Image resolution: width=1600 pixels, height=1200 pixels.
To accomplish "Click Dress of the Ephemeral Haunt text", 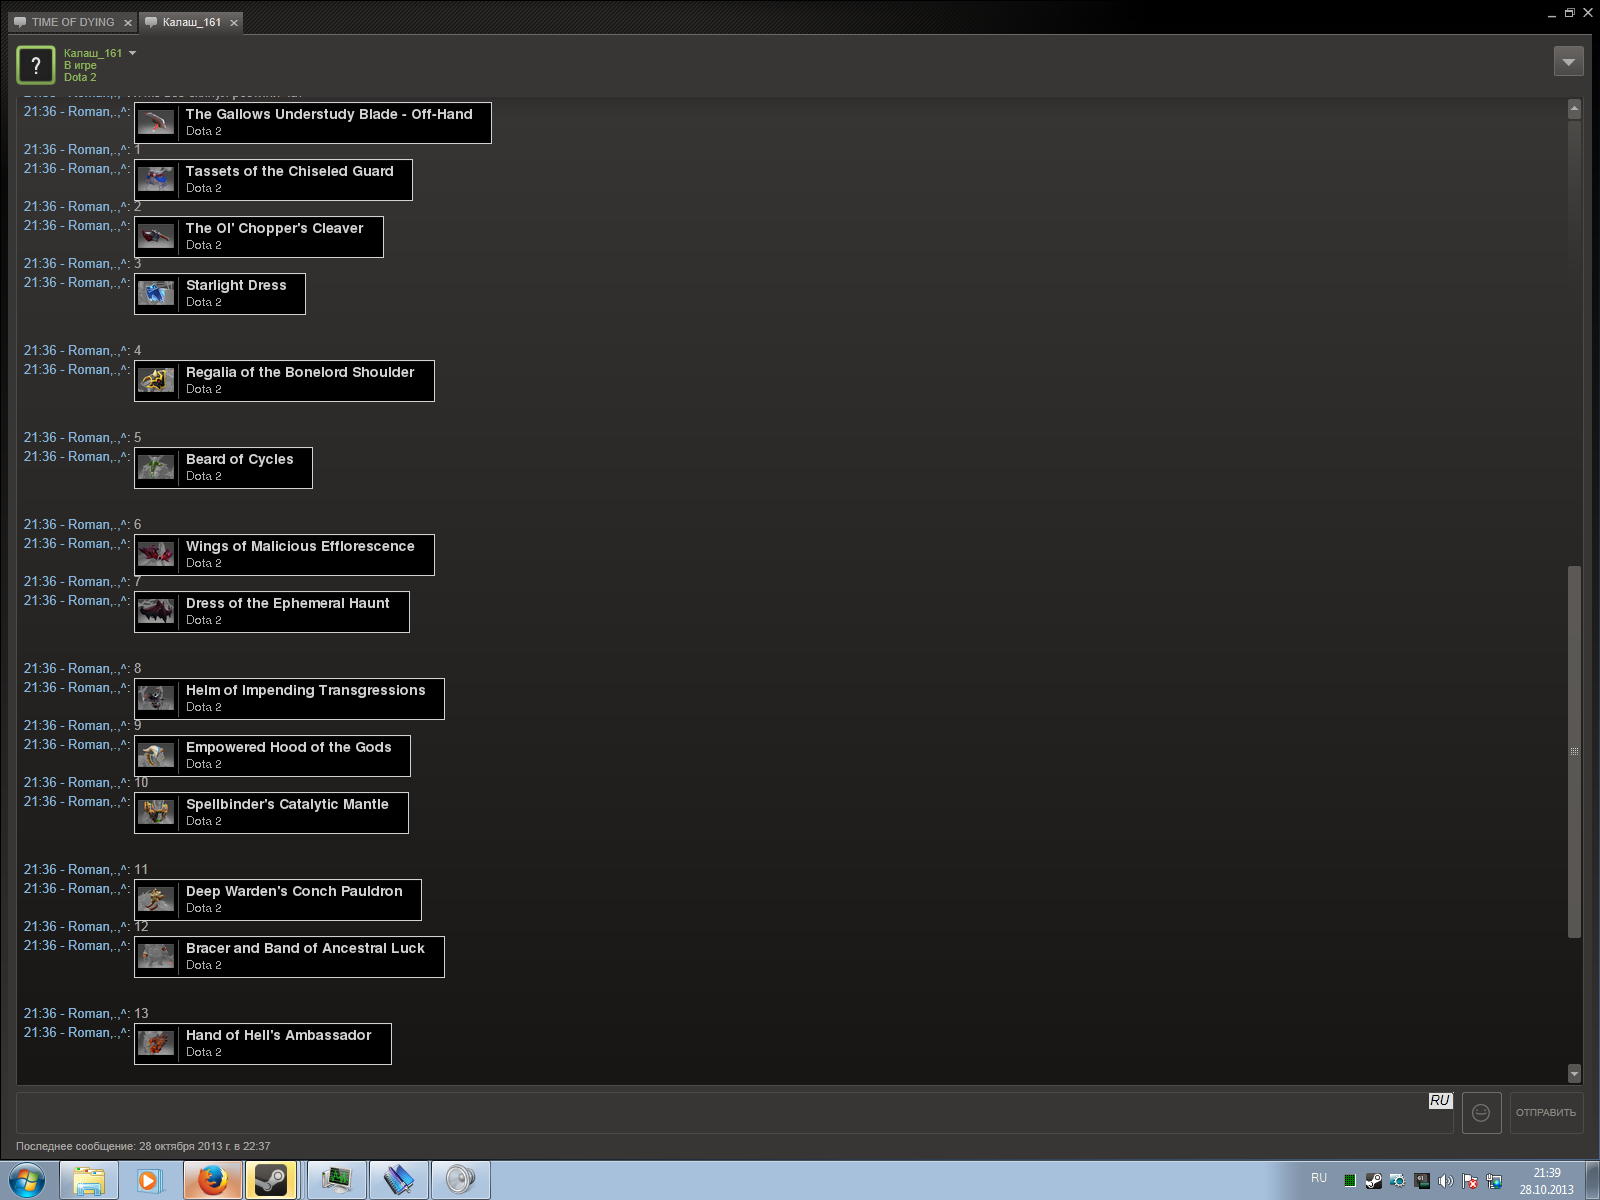I will tap(288, 603).
